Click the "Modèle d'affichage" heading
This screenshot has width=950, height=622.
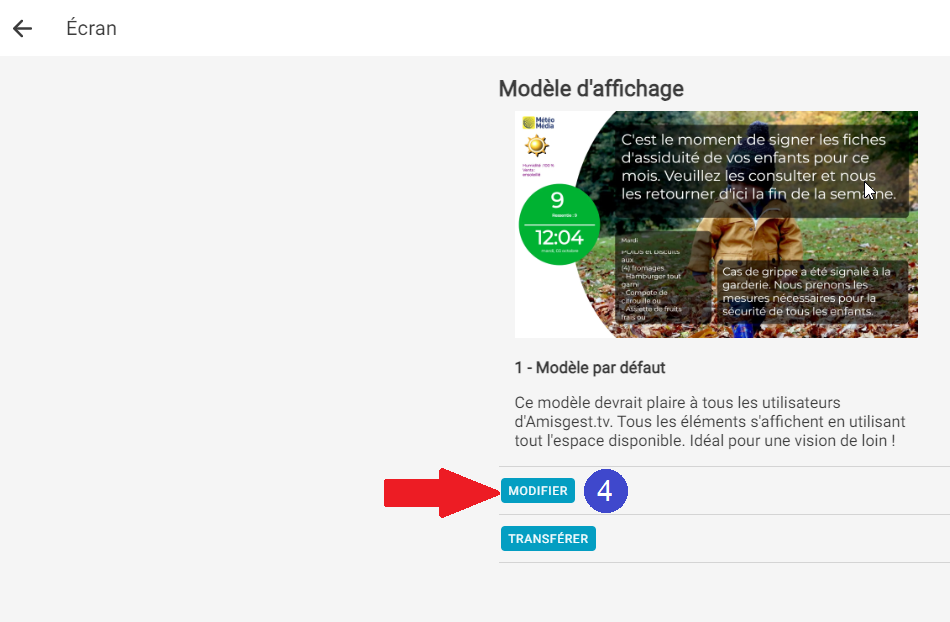(x=591, y=89)
